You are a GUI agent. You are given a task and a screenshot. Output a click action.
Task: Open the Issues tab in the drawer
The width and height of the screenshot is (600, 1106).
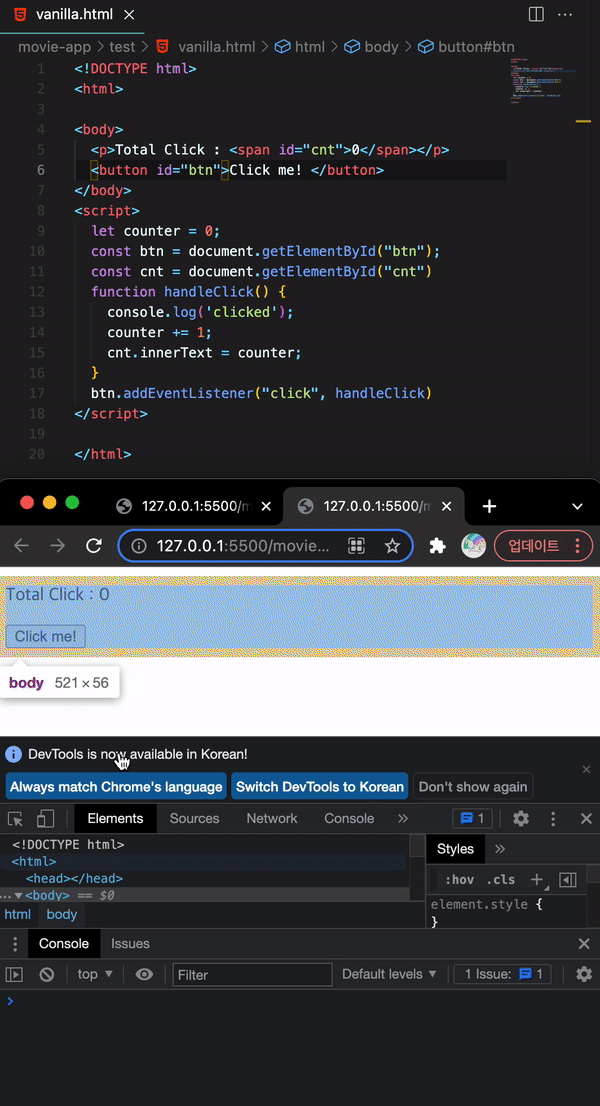pyautogui.click(x=130, y=943)
